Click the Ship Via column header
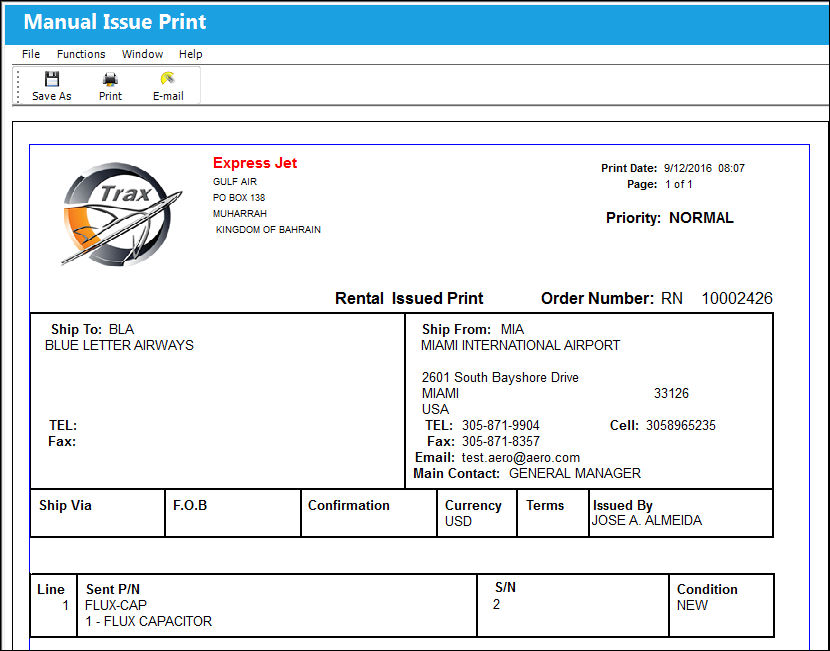 click(65, 505)
